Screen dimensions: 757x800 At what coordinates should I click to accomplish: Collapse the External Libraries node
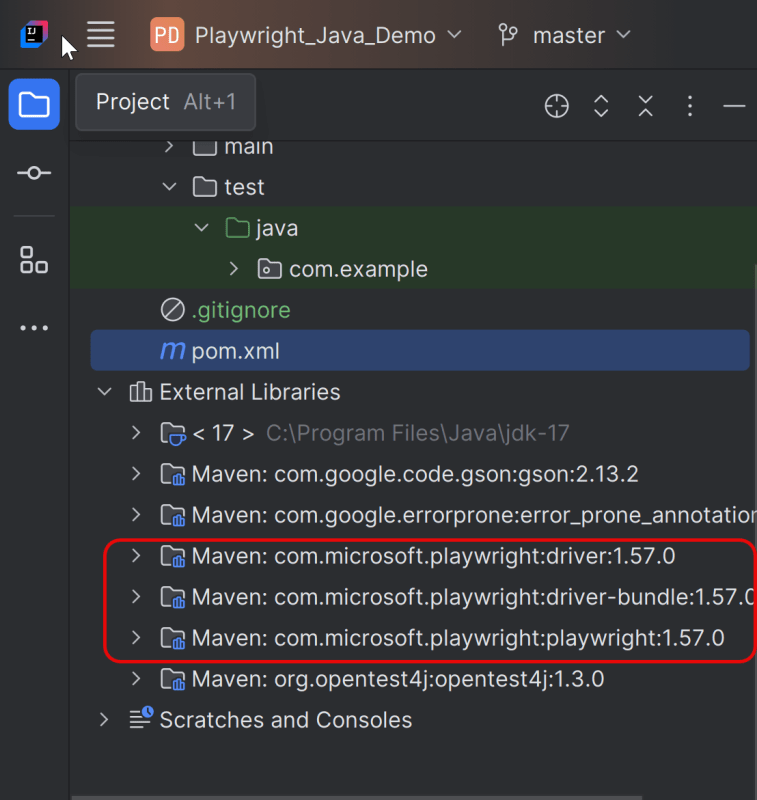pyautogui.click(x=104, y=392)
